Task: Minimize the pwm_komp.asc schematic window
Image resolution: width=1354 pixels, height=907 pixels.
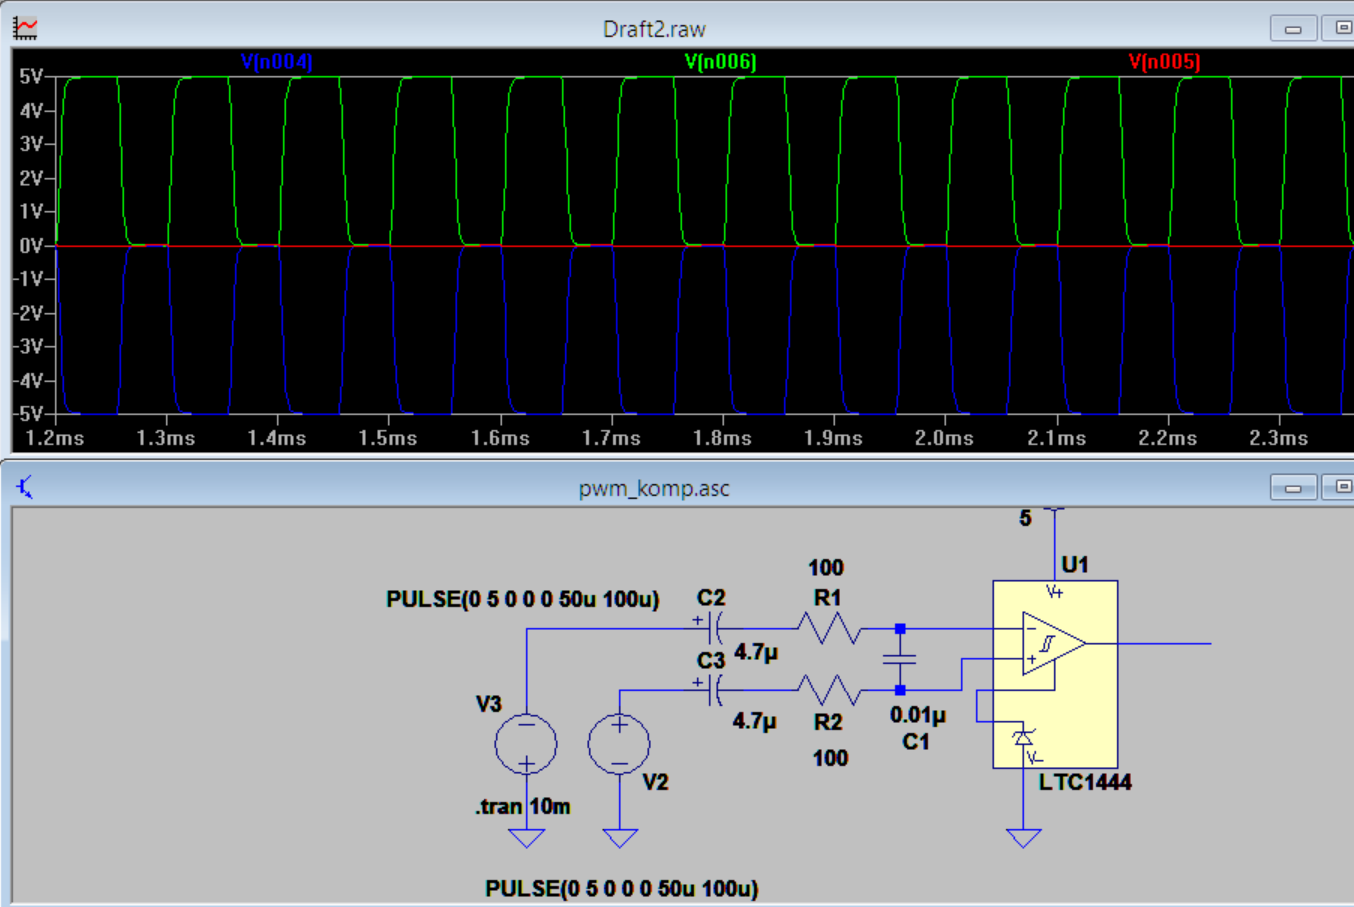Action: click(1293, 487)
